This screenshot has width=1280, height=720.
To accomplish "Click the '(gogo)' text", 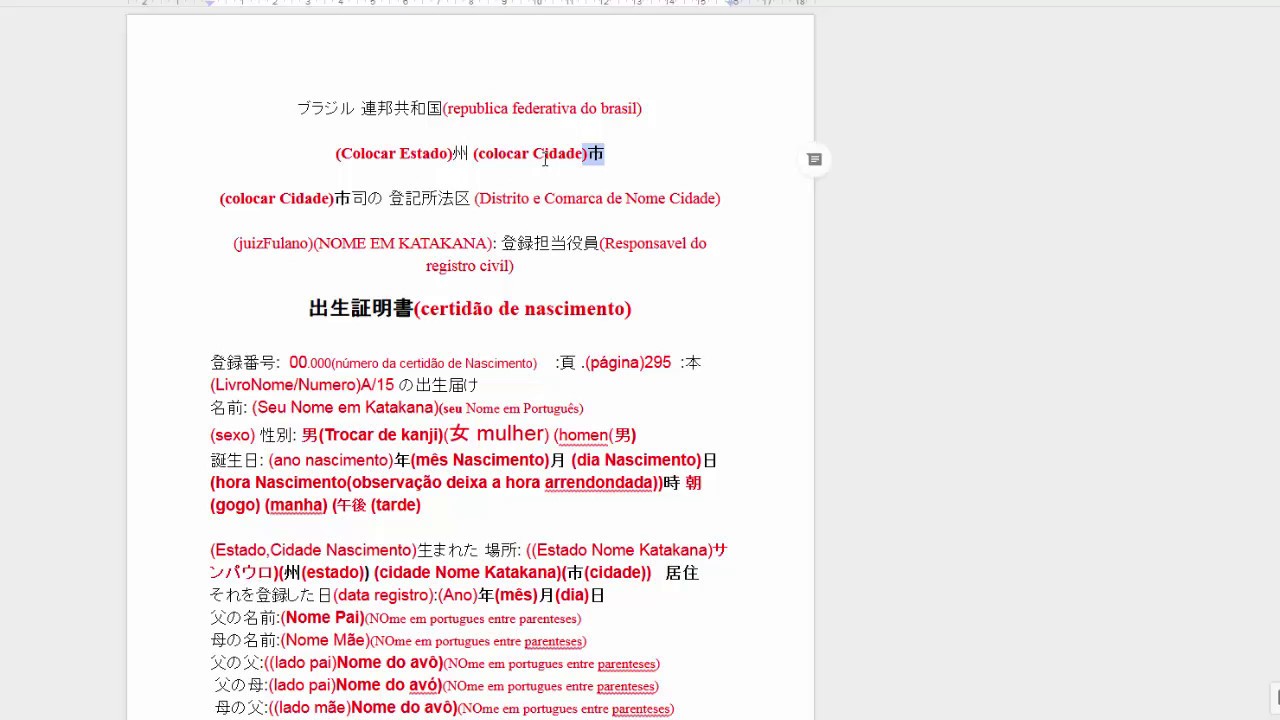I will coord(235,505).
